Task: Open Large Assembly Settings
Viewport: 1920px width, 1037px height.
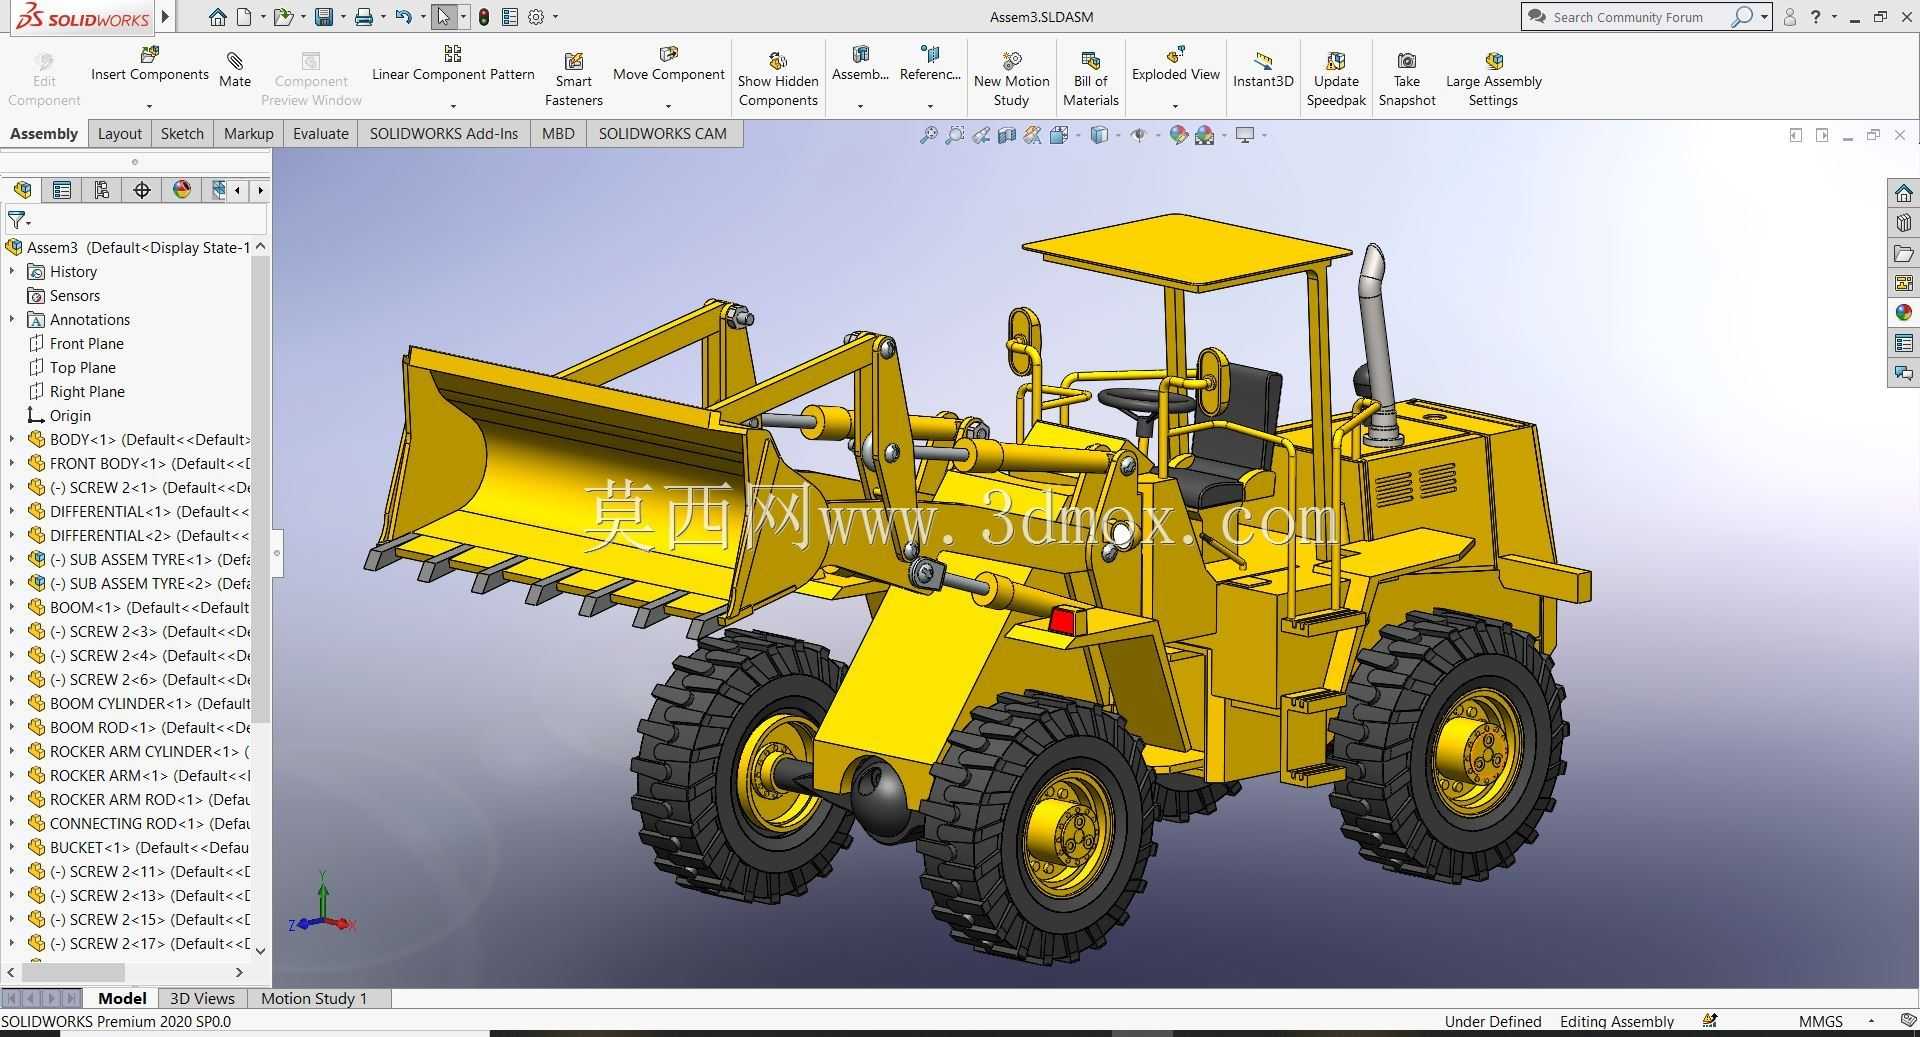Action: (x=1494, y=80)
